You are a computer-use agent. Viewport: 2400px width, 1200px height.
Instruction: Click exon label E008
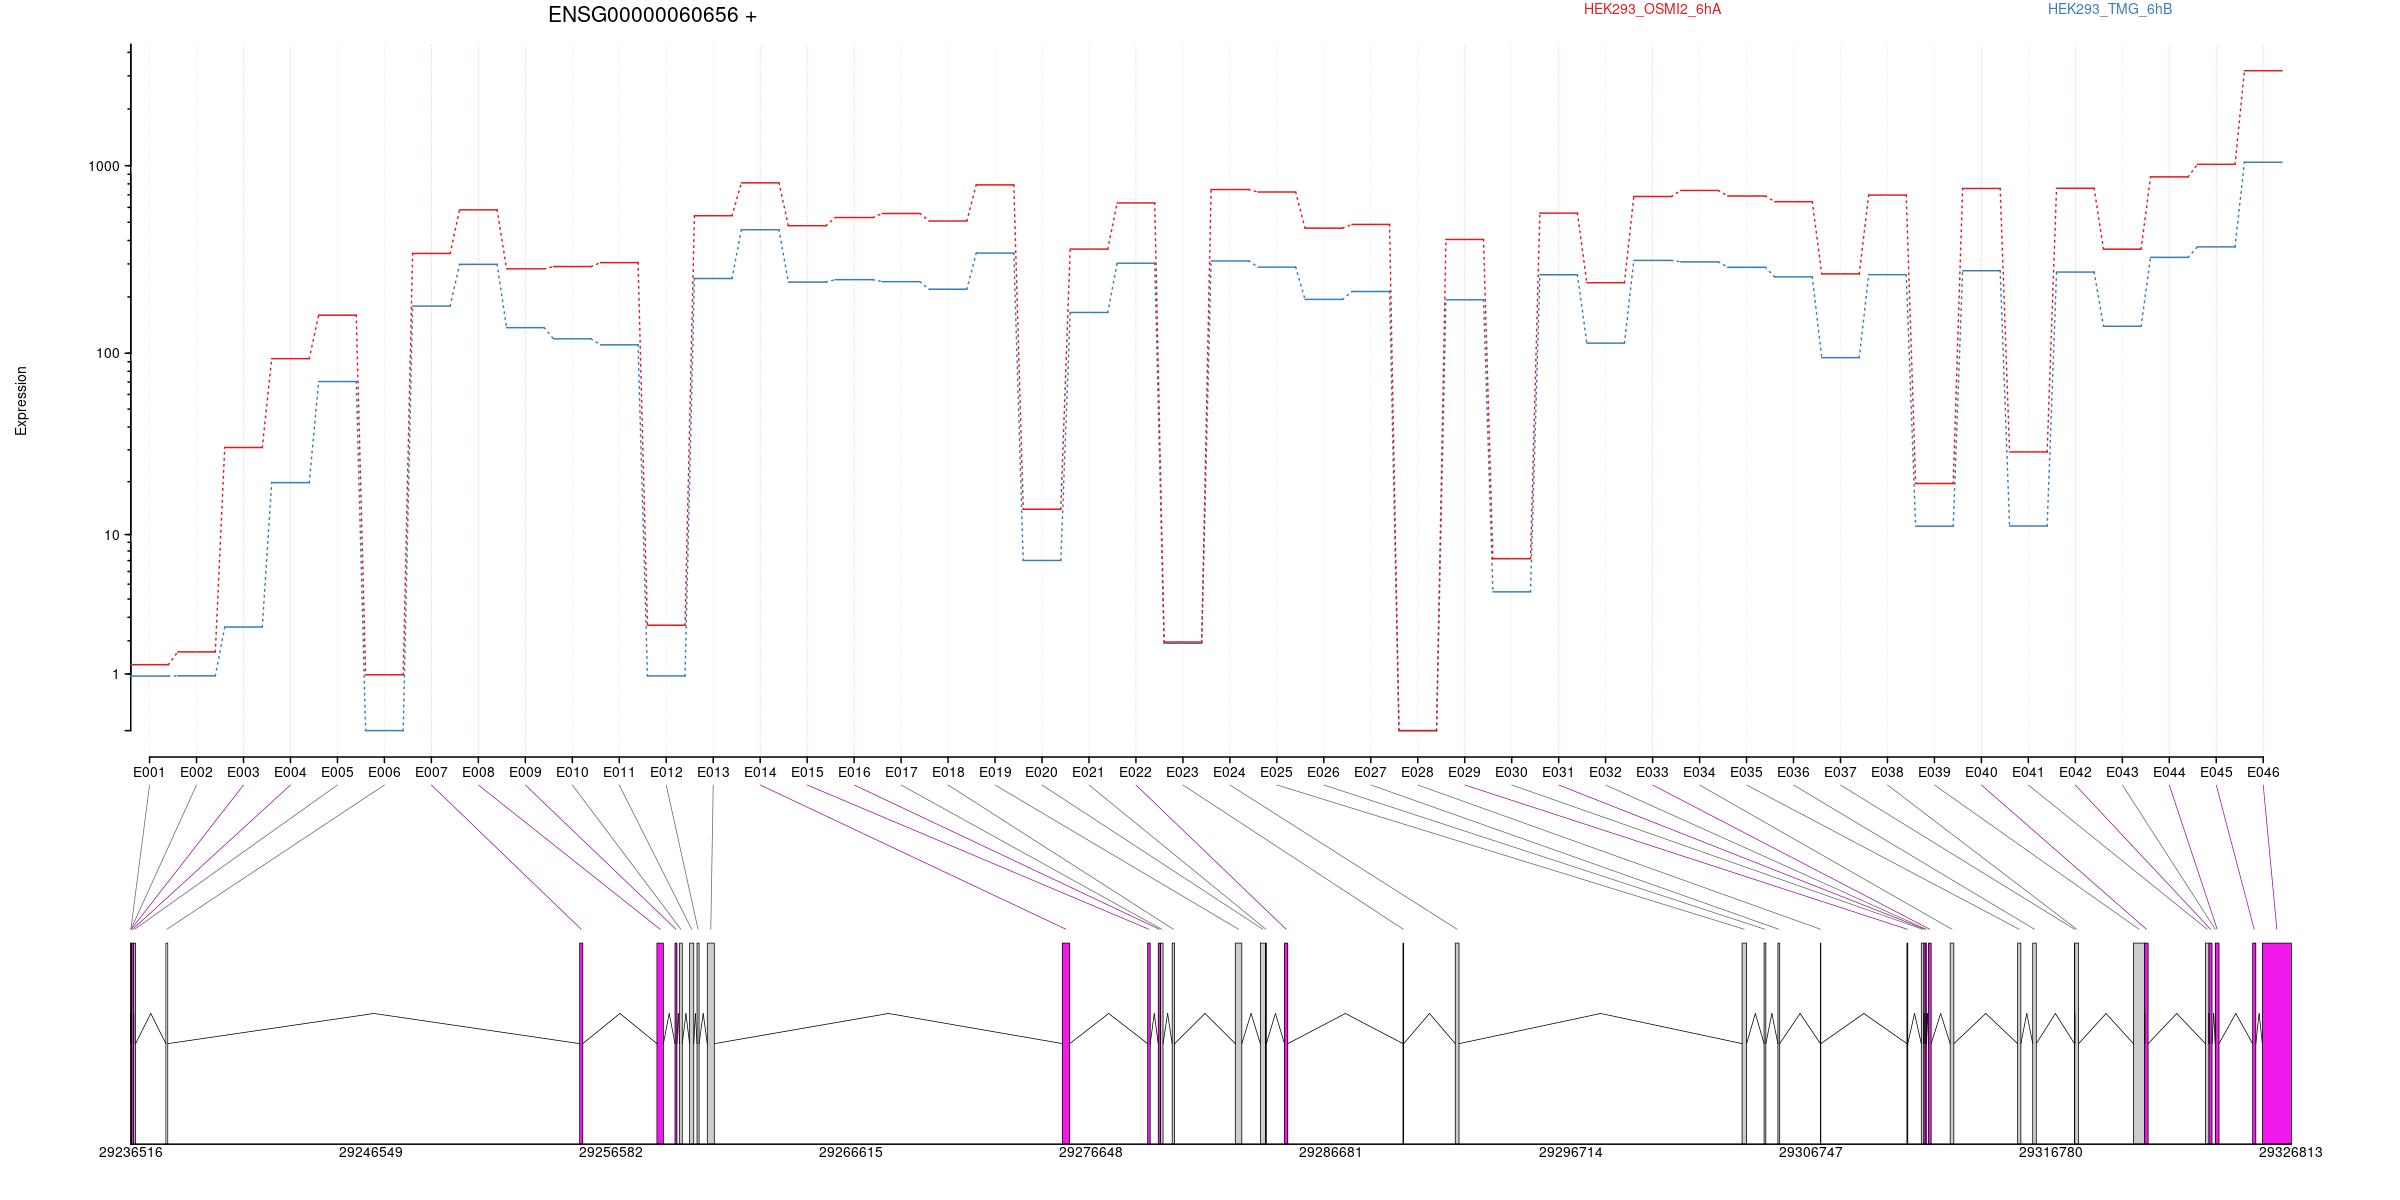(x=478, y=772)
